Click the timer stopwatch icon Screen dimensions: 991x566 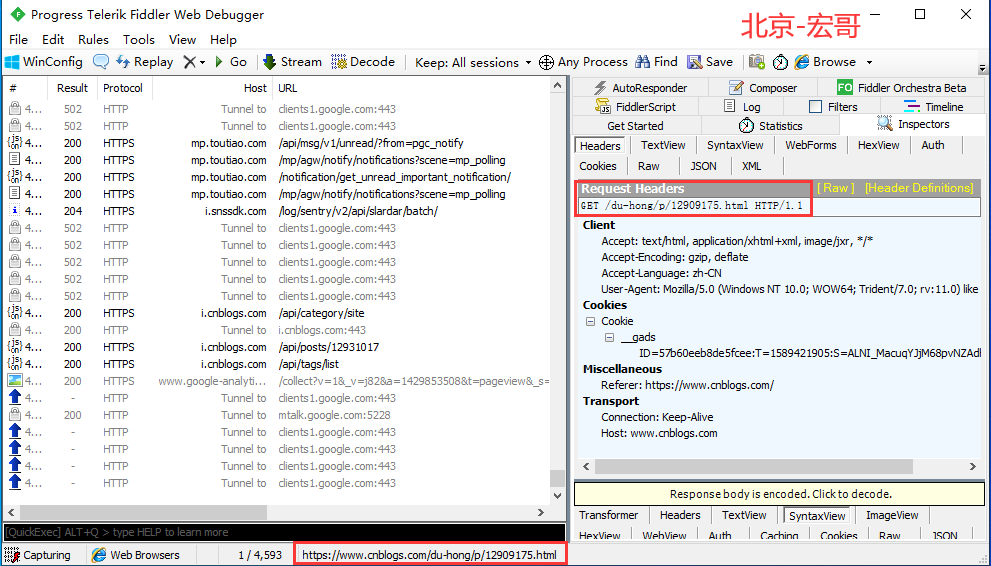781,62
